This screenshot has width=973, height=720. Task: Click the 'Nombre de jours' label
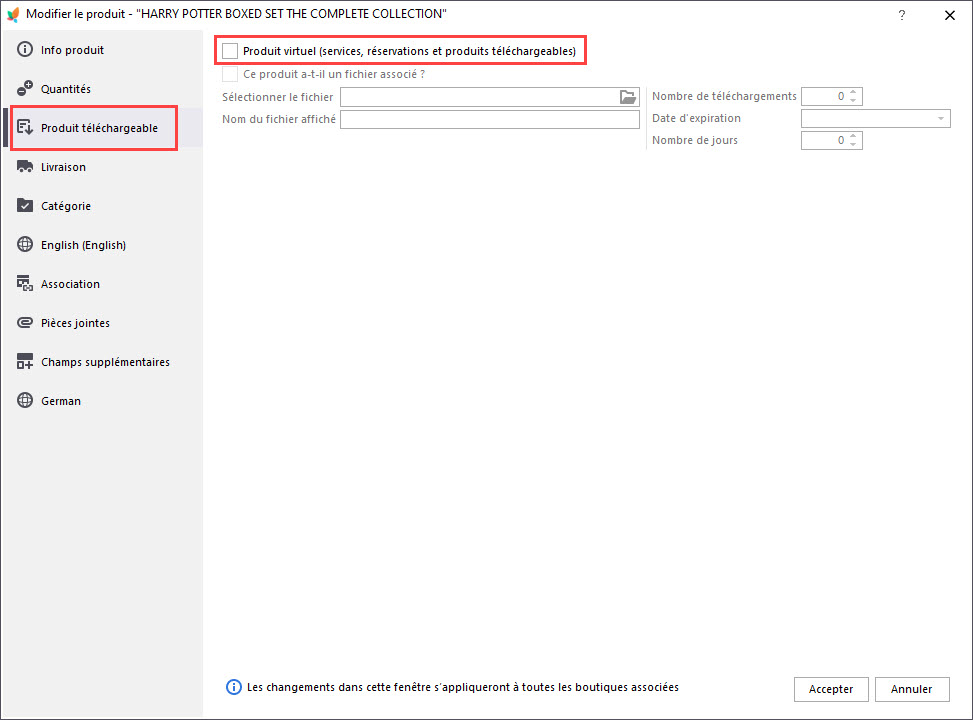[695, 140]
